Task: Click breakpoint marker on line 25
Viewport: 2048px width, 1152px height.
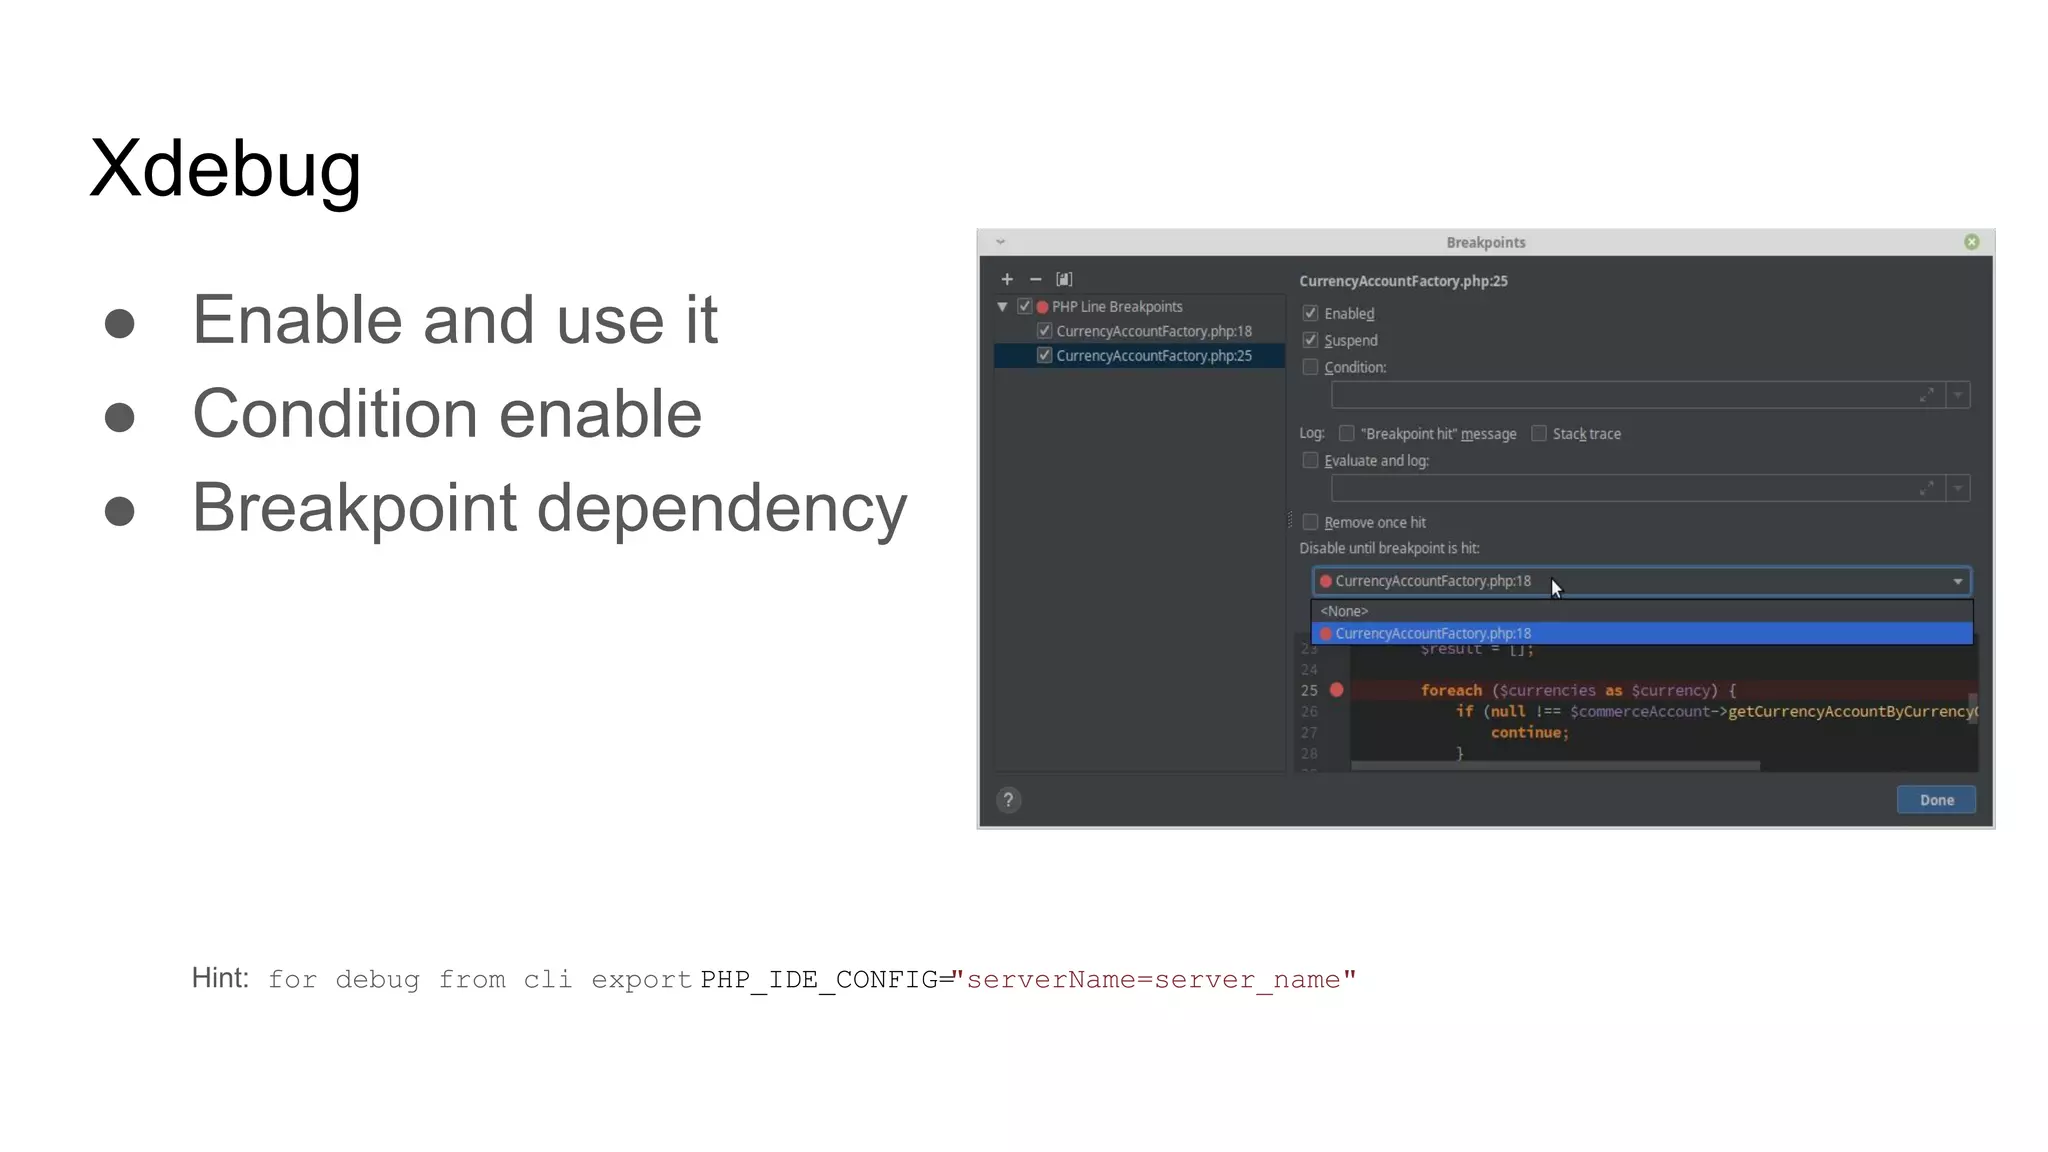Action: [1336, 690]
